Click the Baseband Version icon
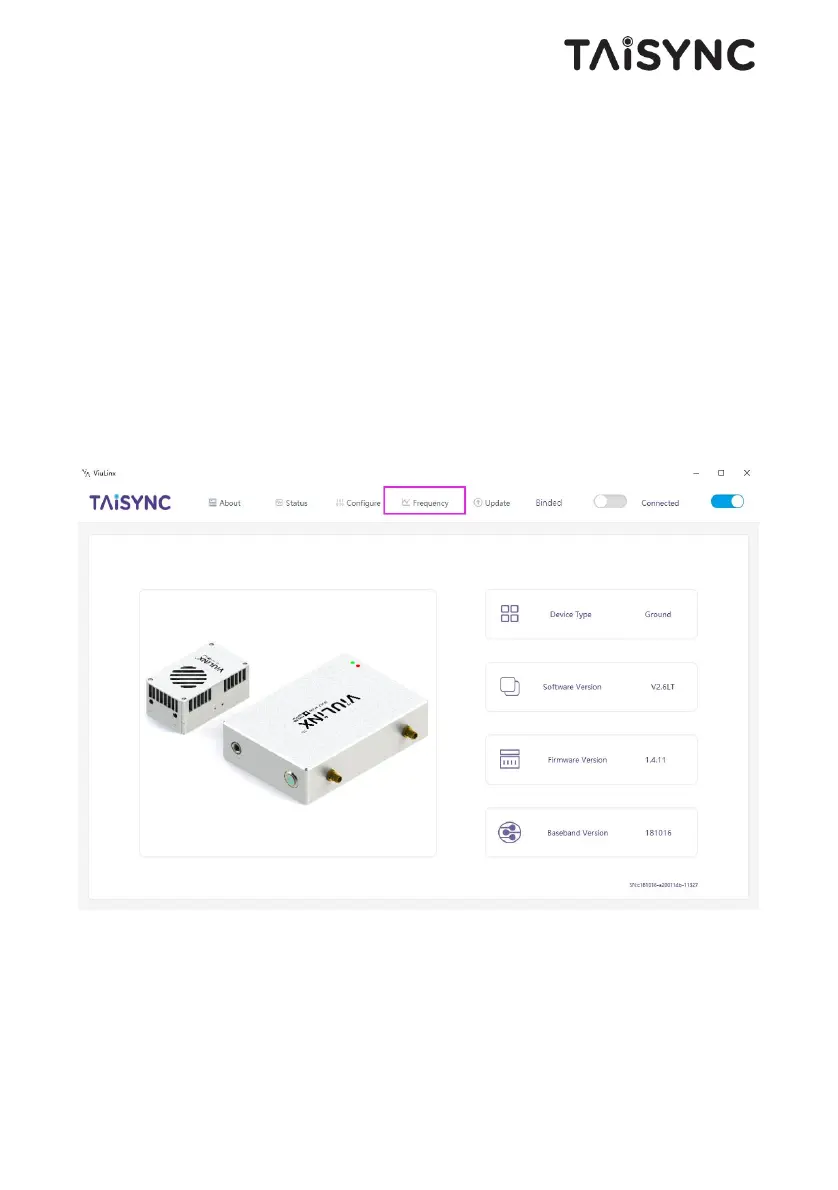The width and height of the screenshot is (838, 1190). [x=510, y=833]
